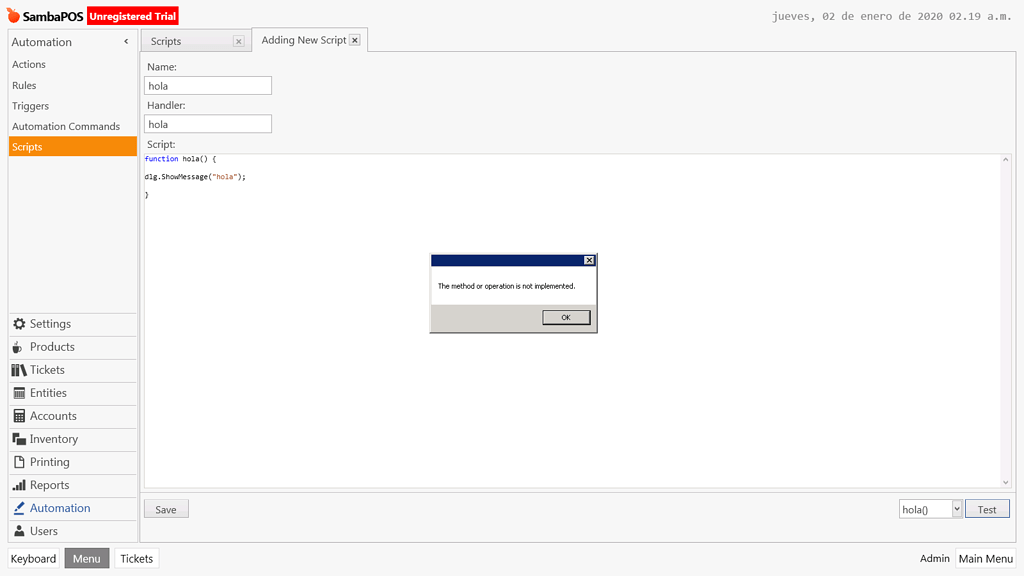Open Actions in the Automation list
This screenshot has width=1024, height=576.
(28, 63)
